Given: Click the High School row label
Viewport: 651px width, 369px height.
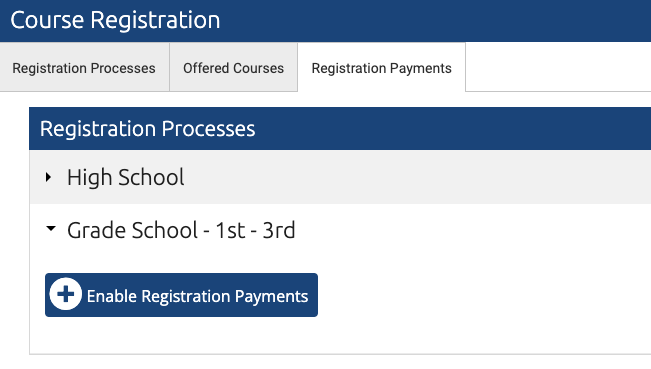Looking at the screenshot, I should pos(125,177).
